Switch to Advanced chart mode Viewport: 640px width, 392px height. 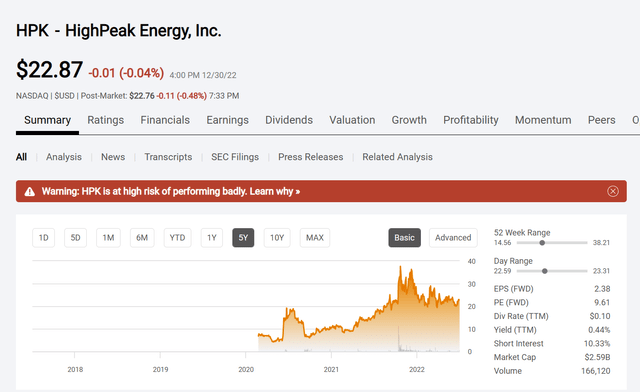(x=453, y=238)
